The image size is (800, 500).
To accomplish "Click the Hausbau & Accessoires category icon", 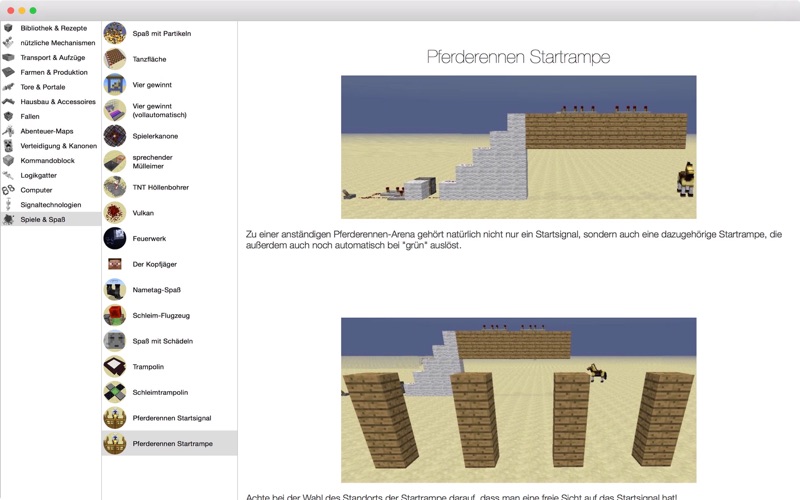I will (x=8, y=102).
